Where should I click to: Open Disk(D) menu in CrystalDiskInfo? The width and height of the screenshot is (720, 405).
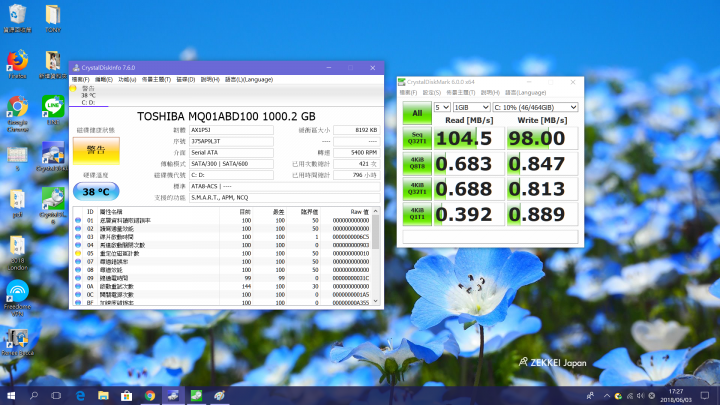(x=186, y=79)
